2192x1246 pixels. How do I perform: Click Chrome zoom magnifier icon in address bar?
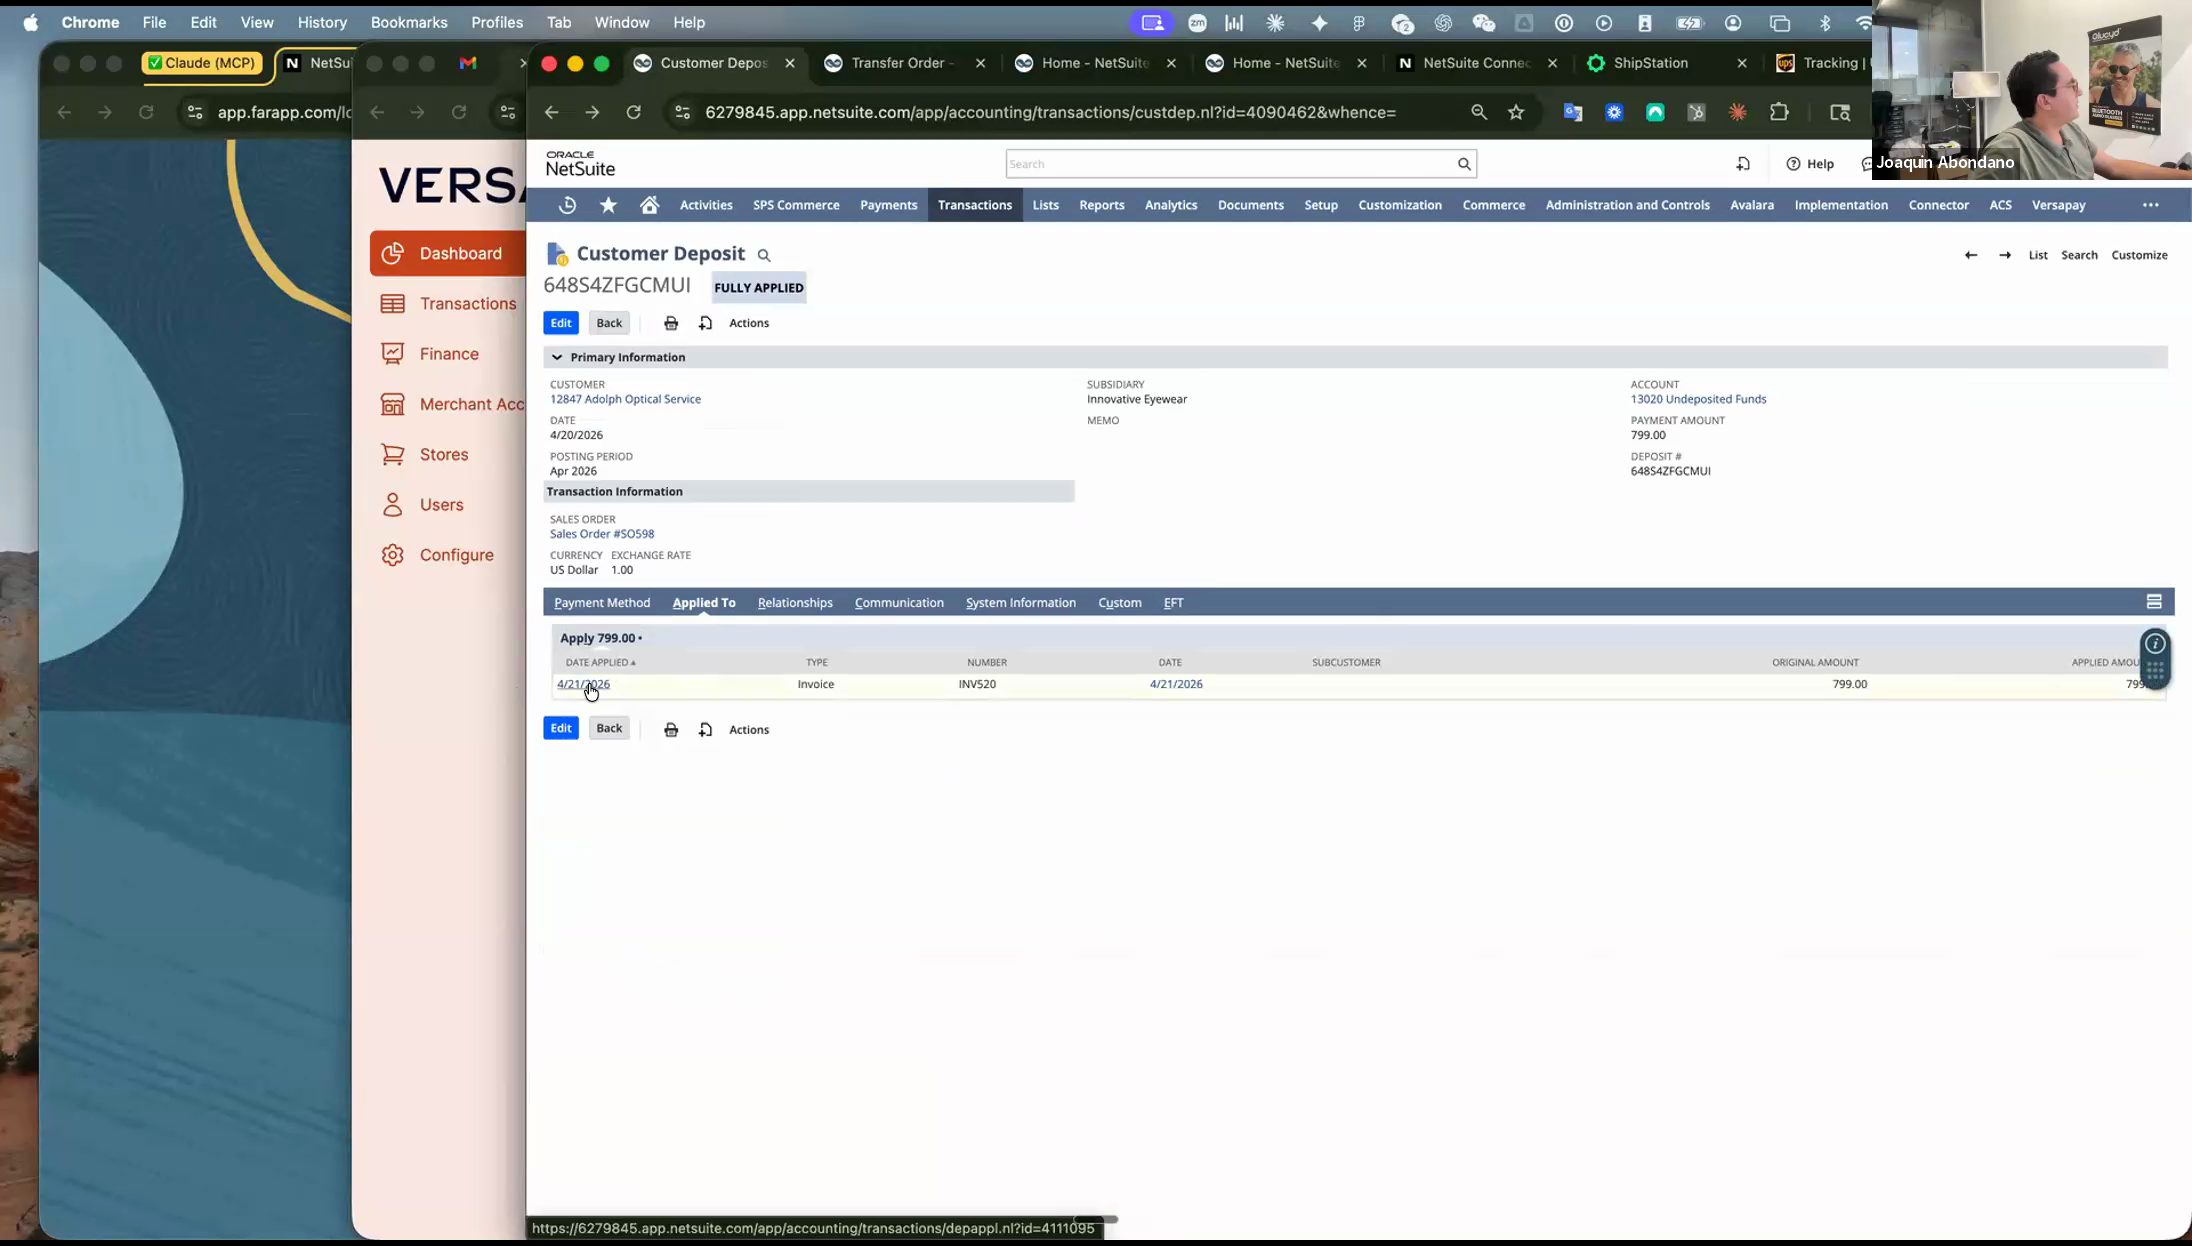1479,112
